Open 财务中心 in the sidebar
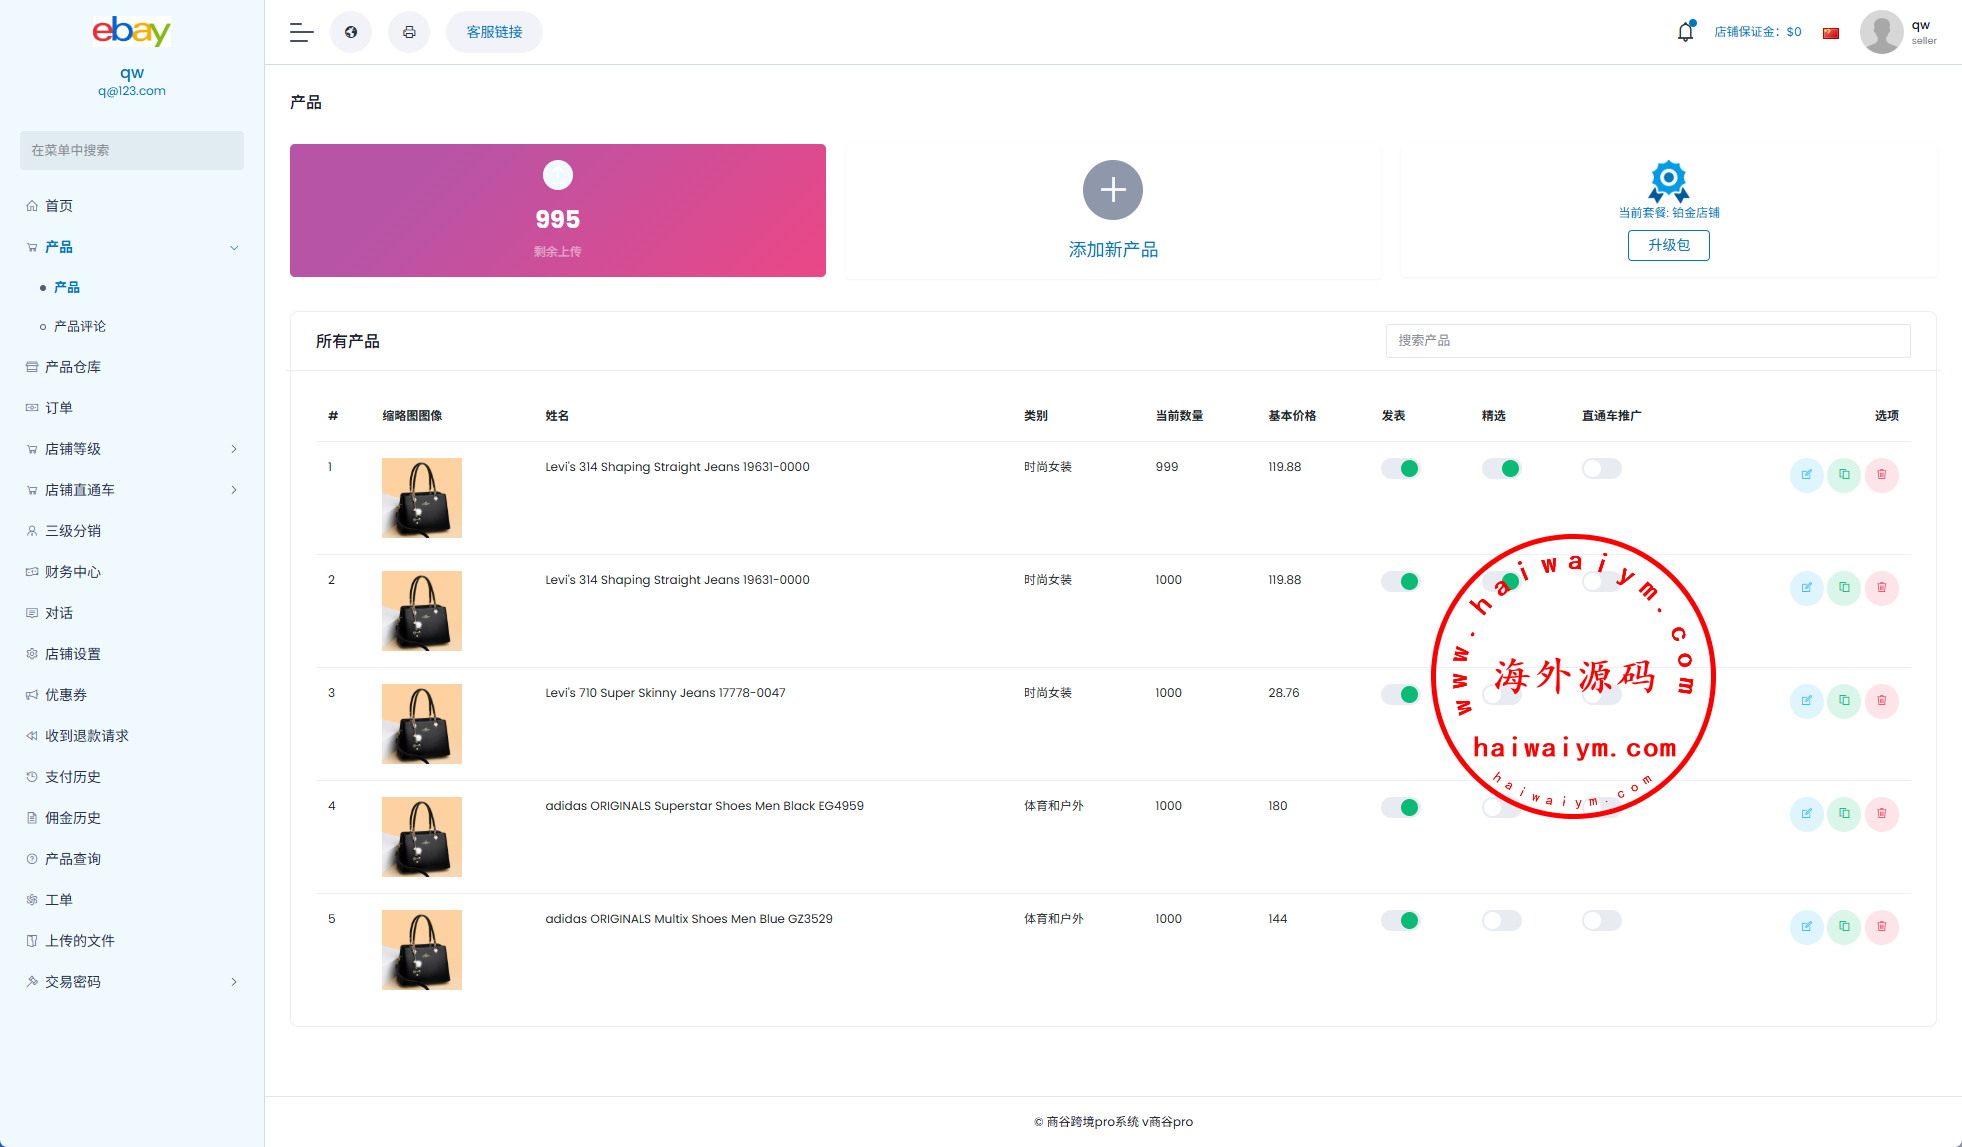The image size is (1962, 1147). (73, 572)
